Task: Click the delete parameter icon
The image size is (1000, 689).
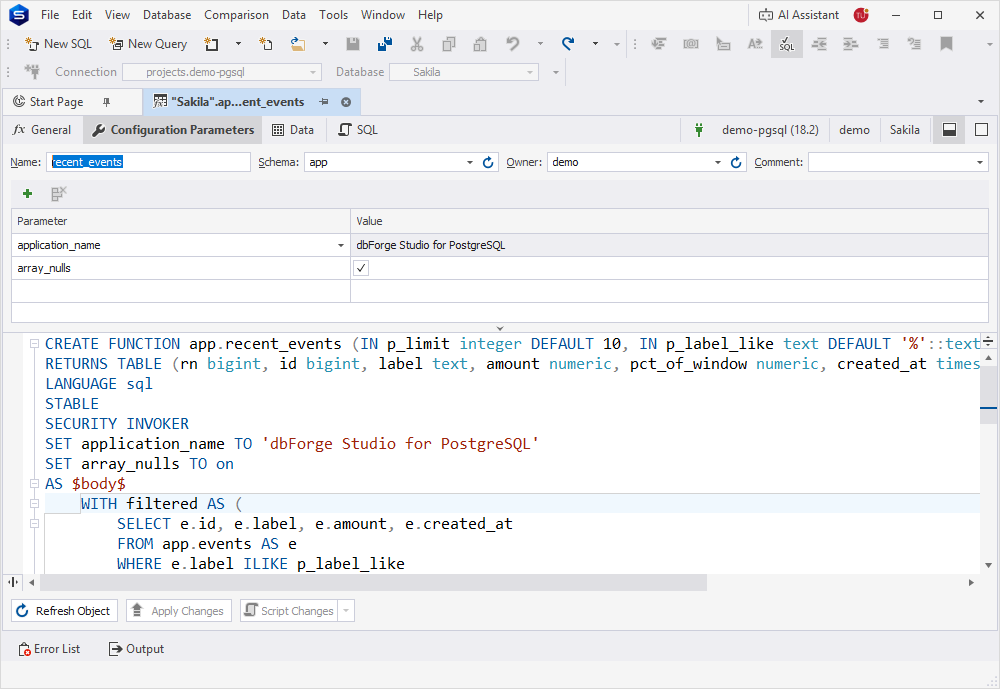Action: click(x=59, y=193)
